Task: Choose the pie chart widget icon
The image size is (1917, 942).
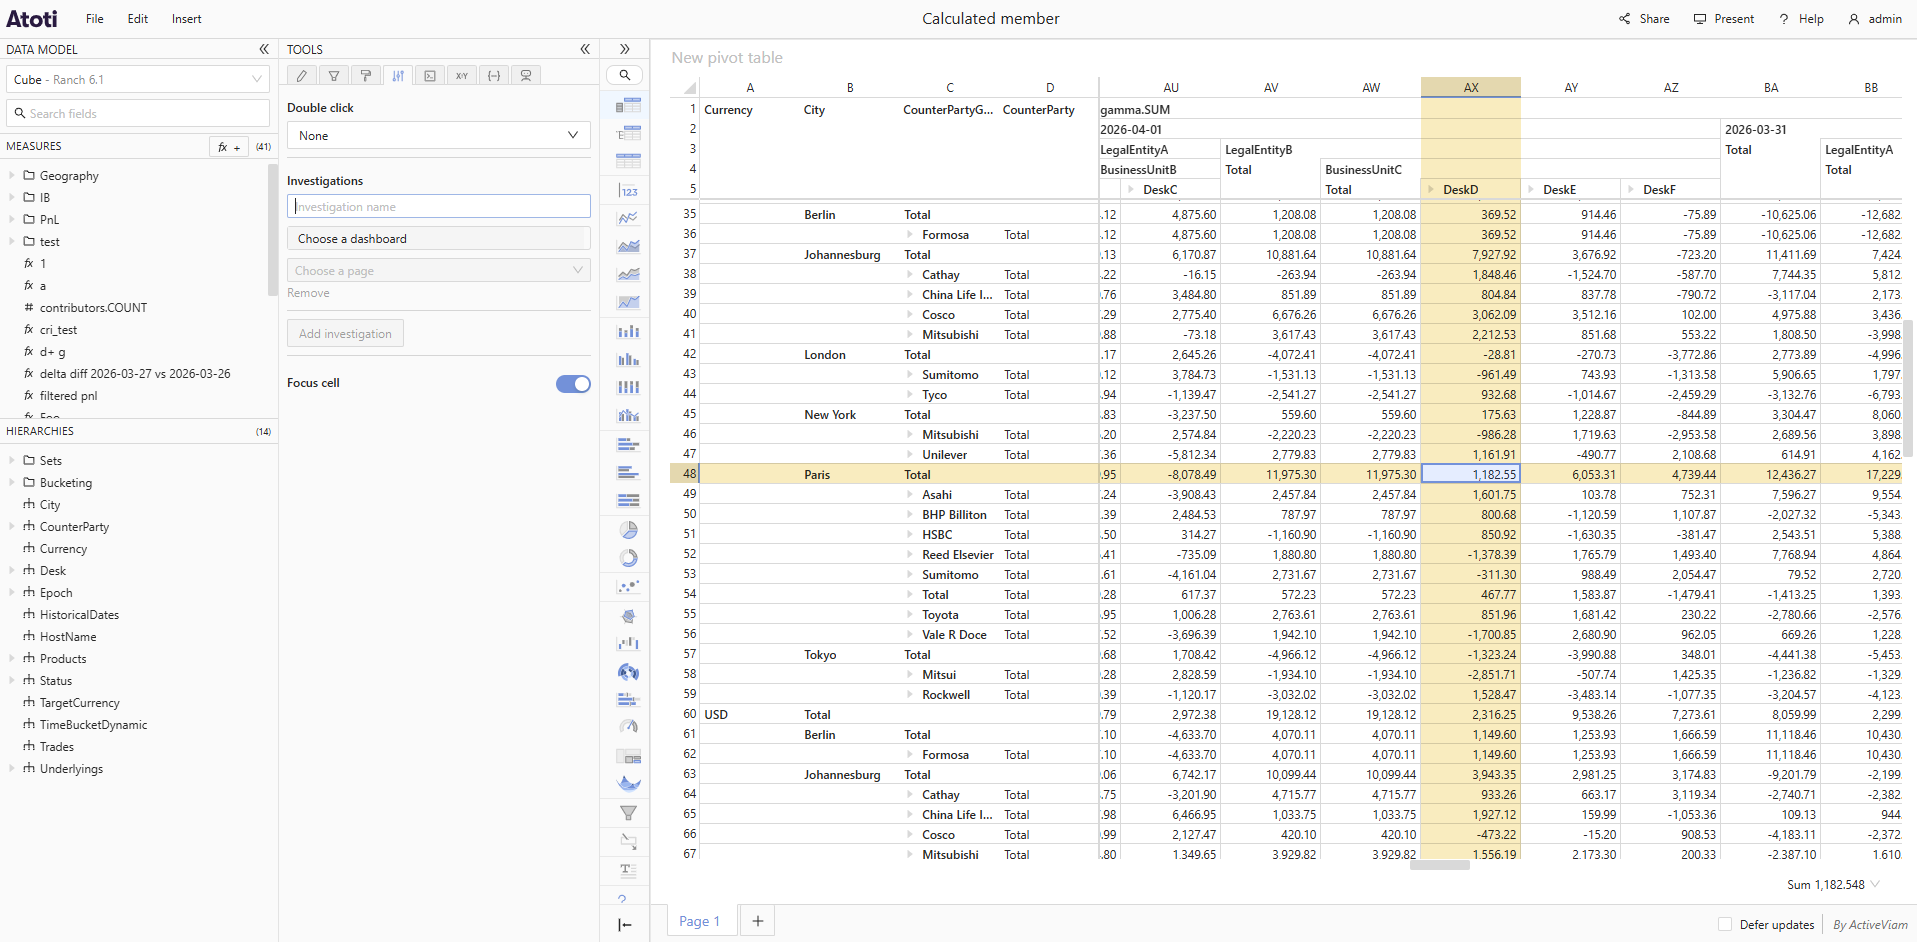Action: pyautogui.click(x=628, y=530)
